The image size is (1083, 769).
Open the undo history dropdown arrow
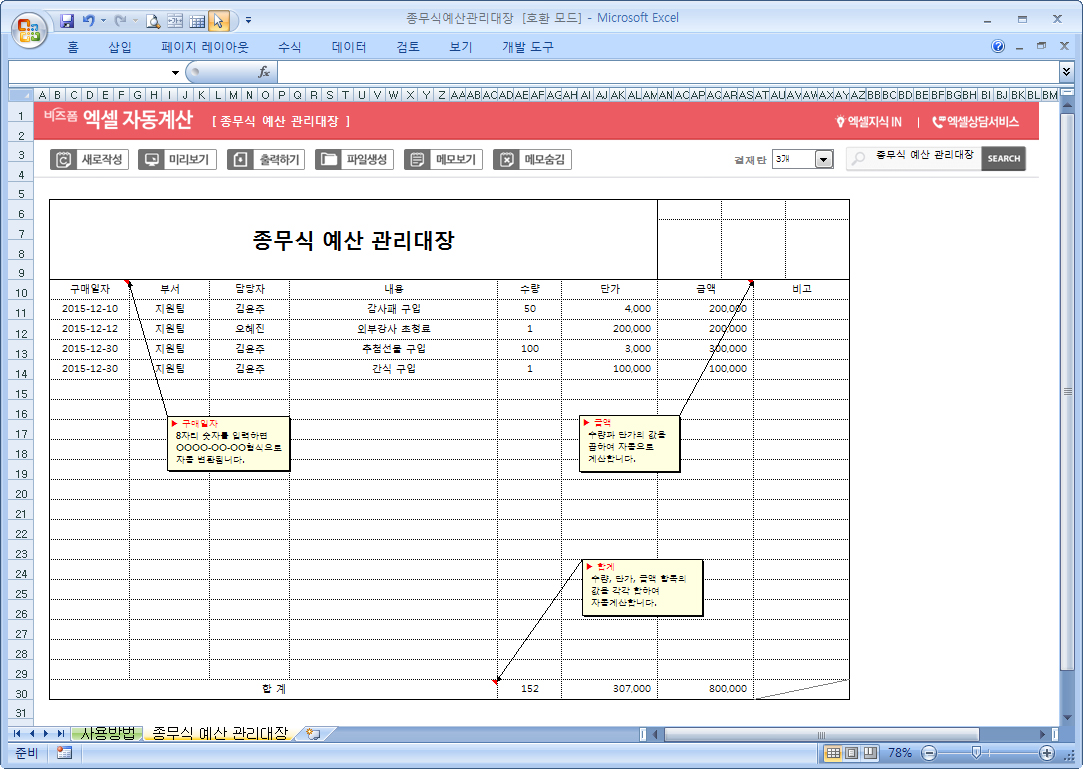[x=104, y=21]
